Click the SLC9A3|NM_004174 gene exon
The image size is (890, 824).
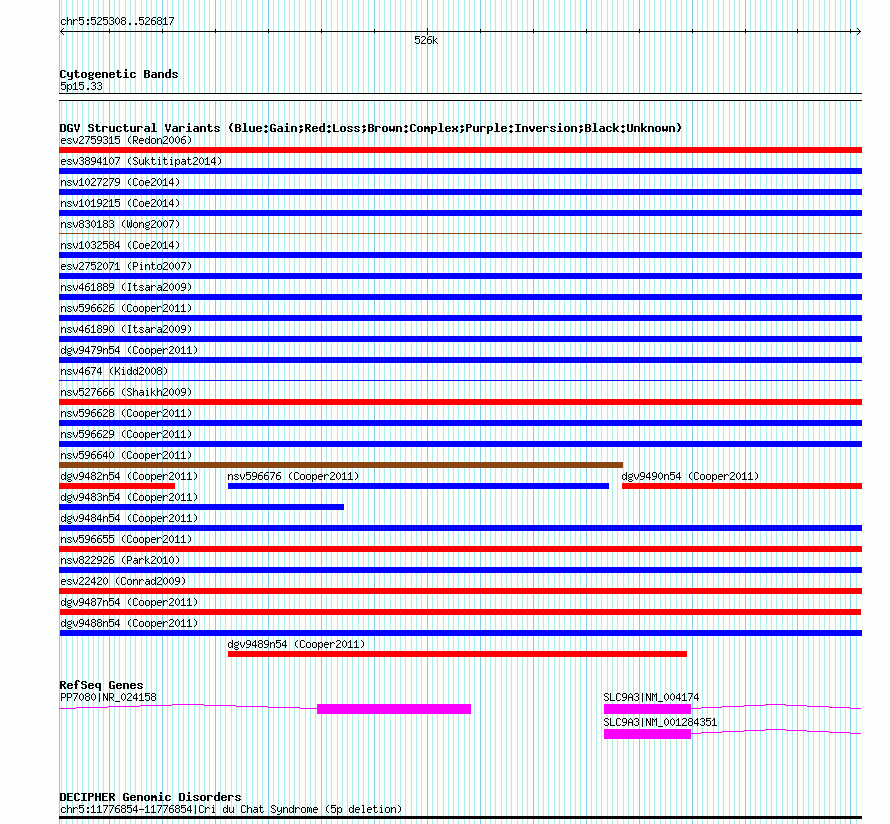[x=648, y=709]
